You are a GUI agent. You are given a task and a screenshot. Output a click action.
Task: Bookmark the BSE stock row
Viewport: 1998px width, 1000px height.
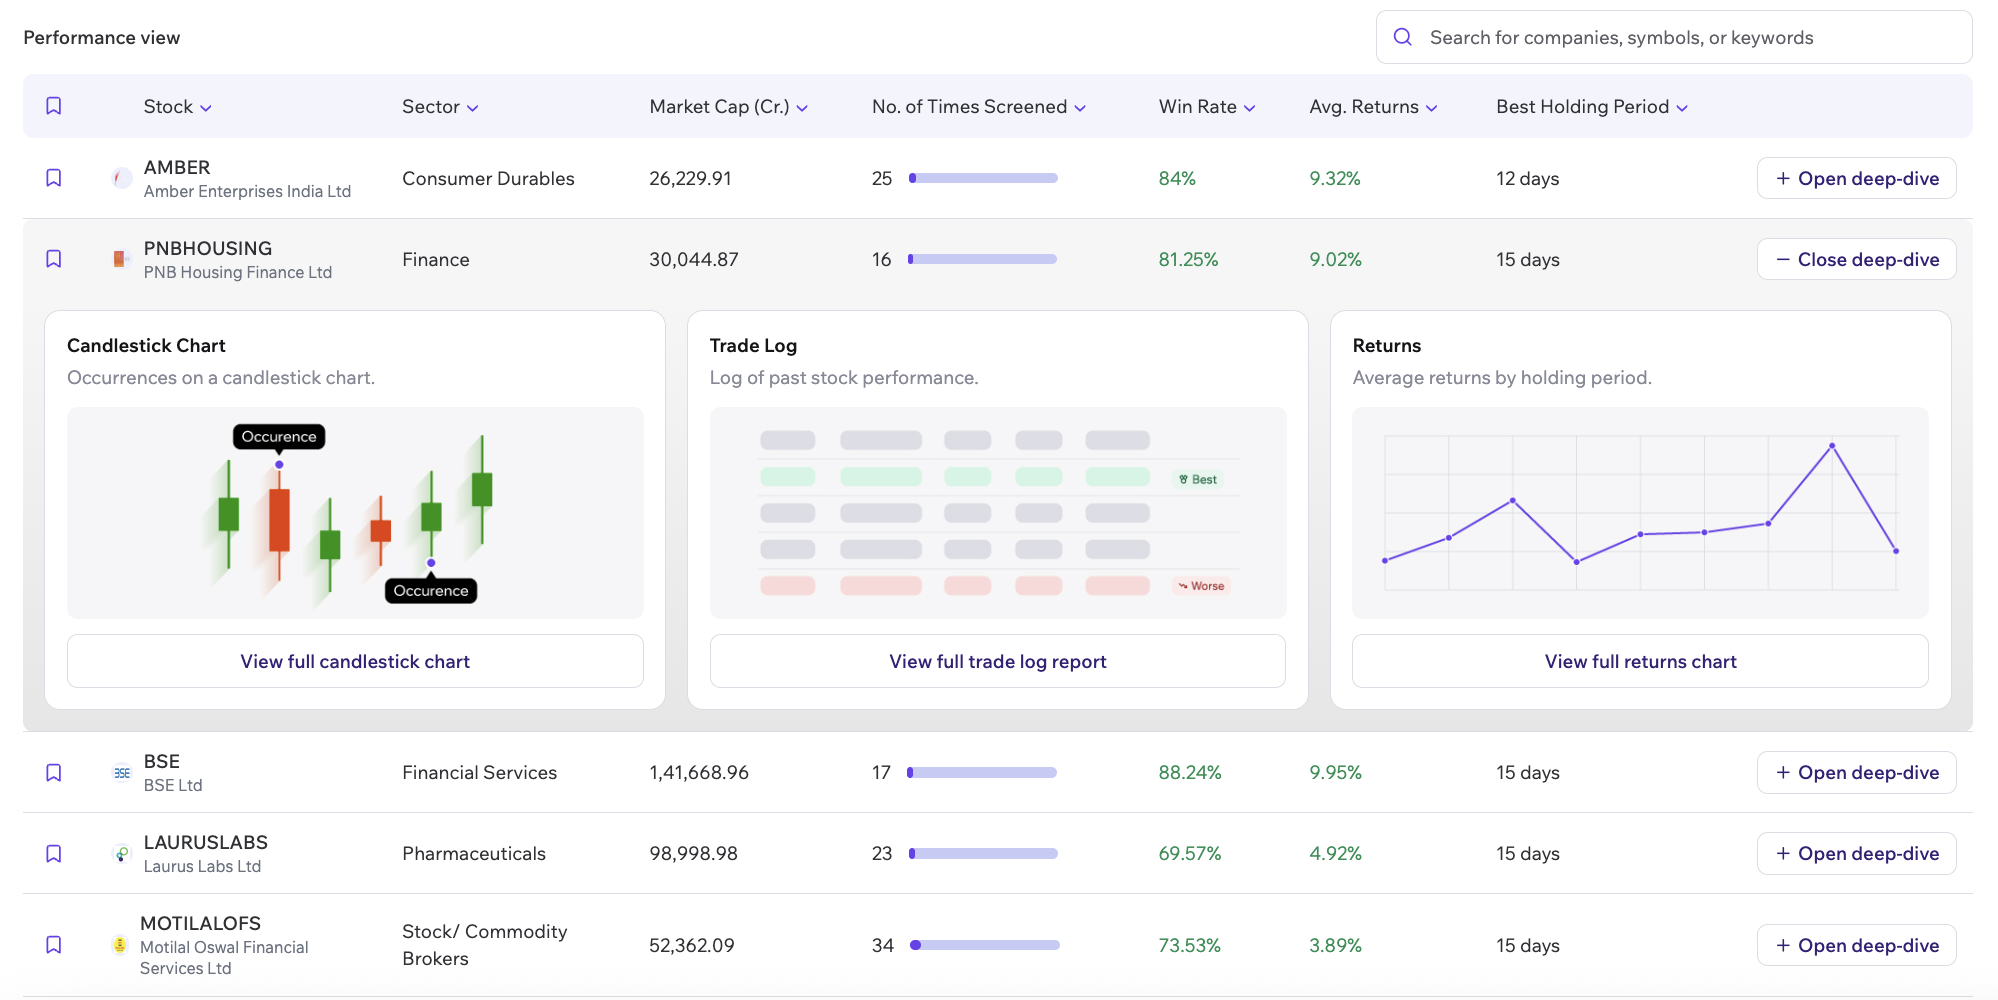point(54,773)
